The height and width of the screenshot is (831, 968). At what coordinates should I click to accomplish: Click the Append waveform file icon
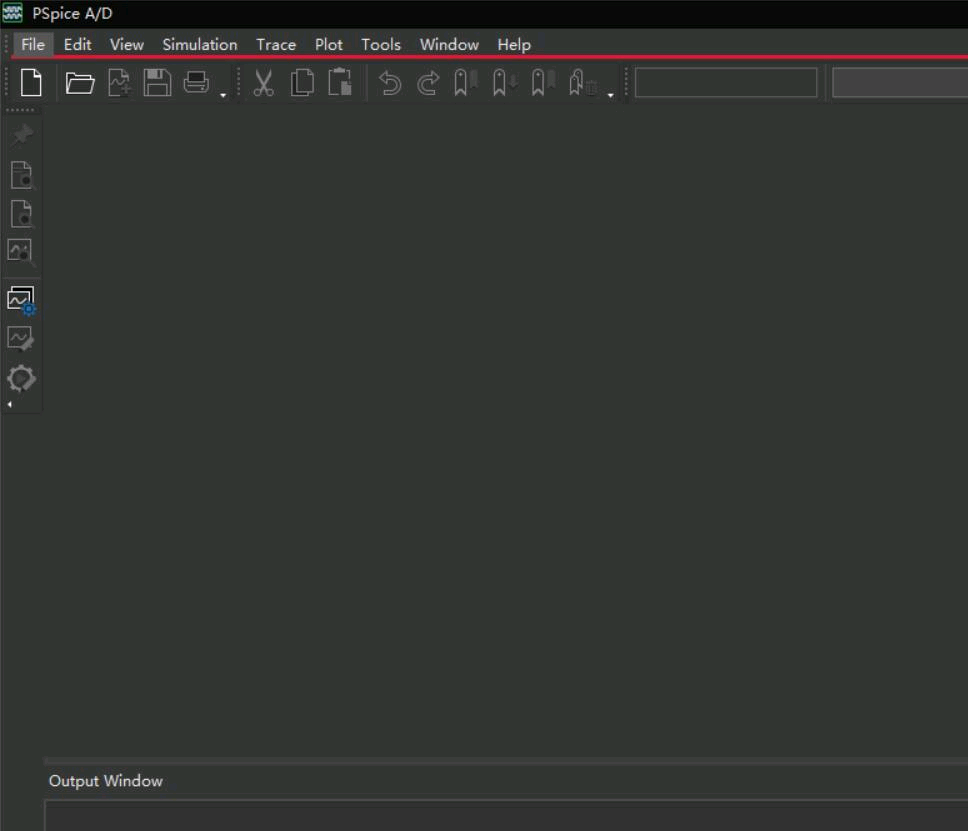(119, 83)
